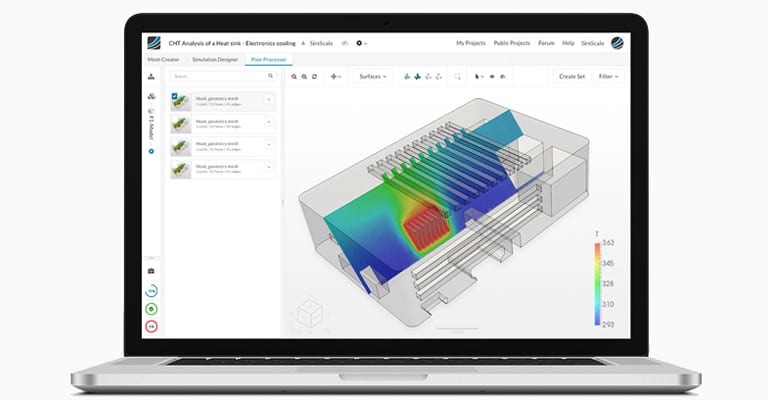768x400 pixels.
Task: Click the green completed status circle
Action: pos(151,309)
